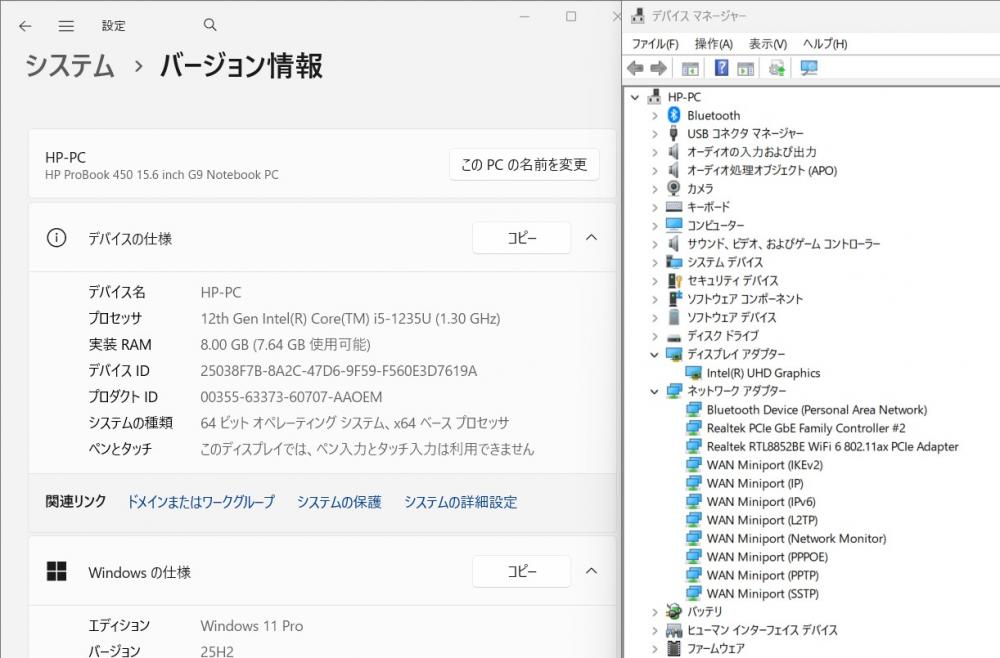Select the Intel(R) UHD Graphics device
This screenshot has width=1000, height=658.
762,373
